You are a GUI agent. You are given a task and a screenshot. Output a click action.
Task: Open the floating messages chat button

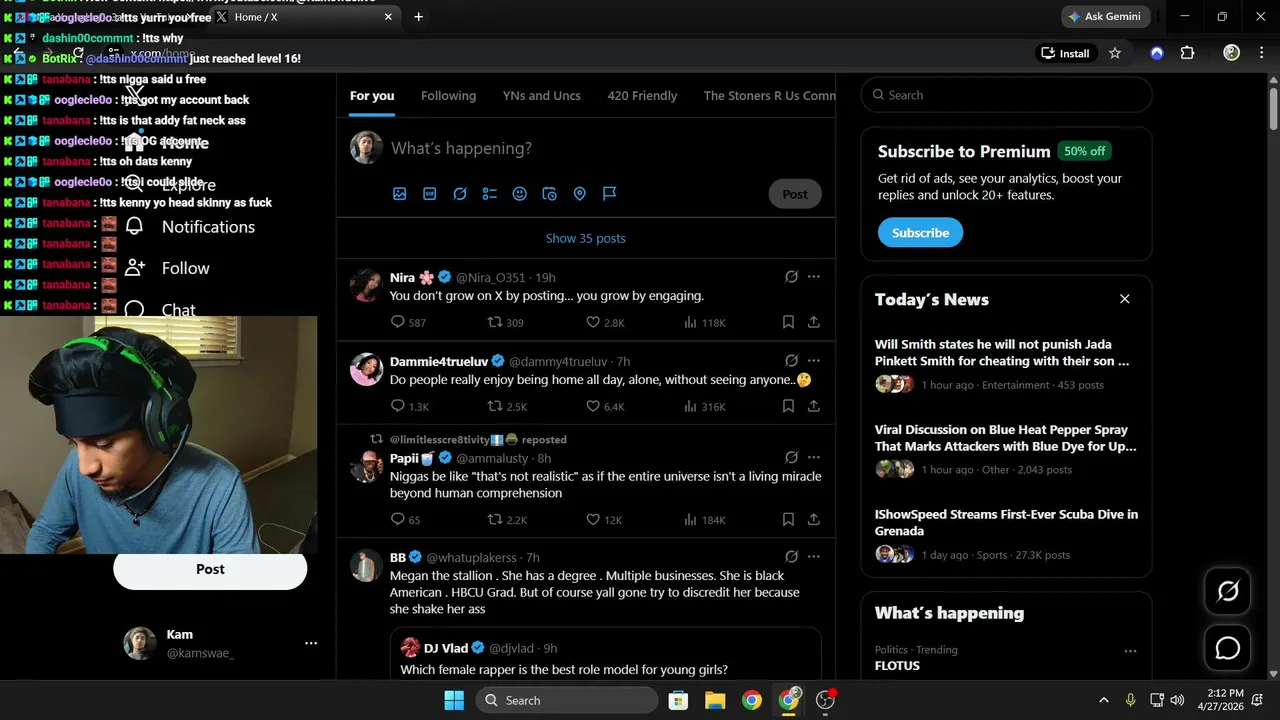coord(1228,648)
